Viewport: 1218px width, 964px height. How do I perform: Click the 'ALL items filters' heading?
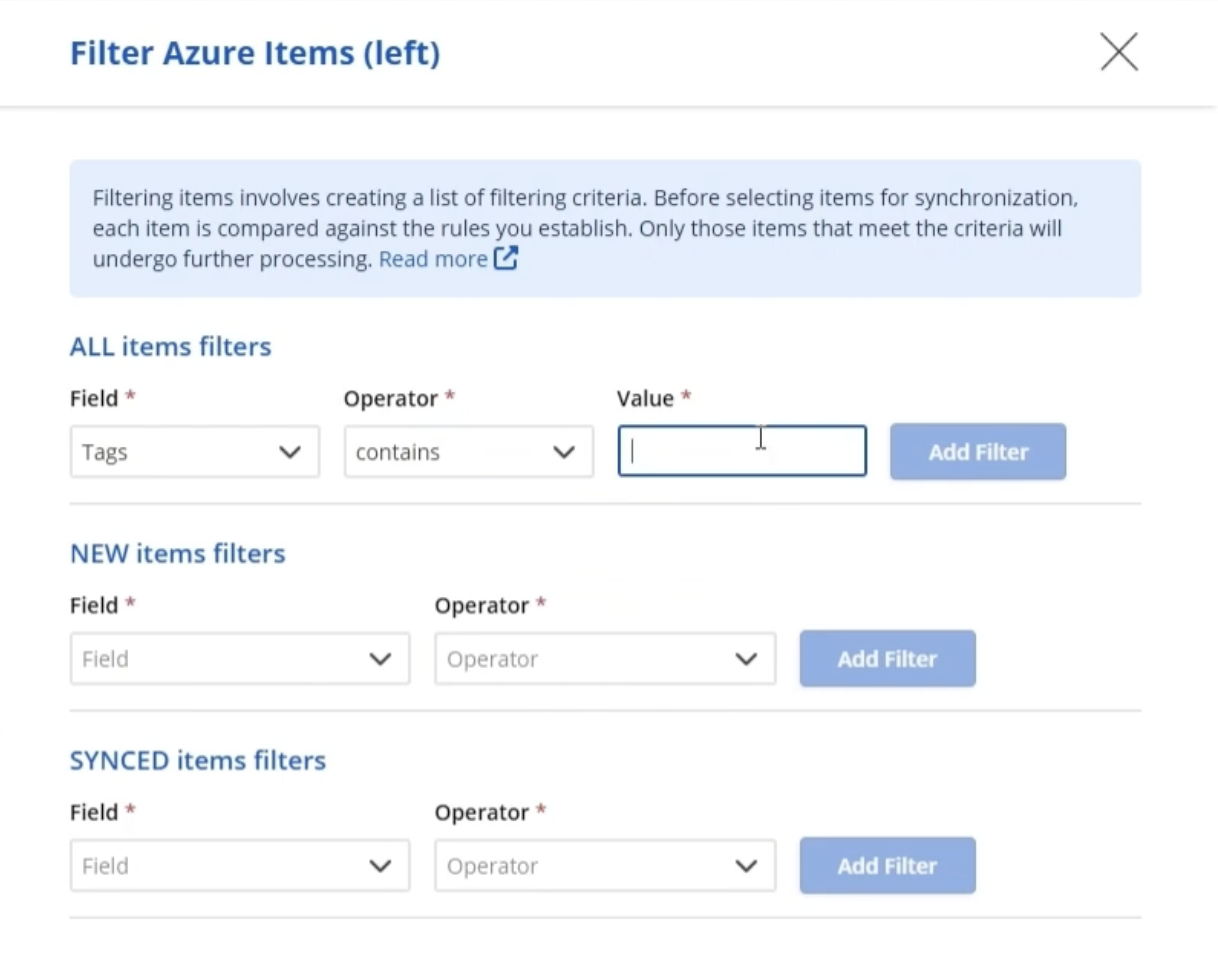[170, 347]
